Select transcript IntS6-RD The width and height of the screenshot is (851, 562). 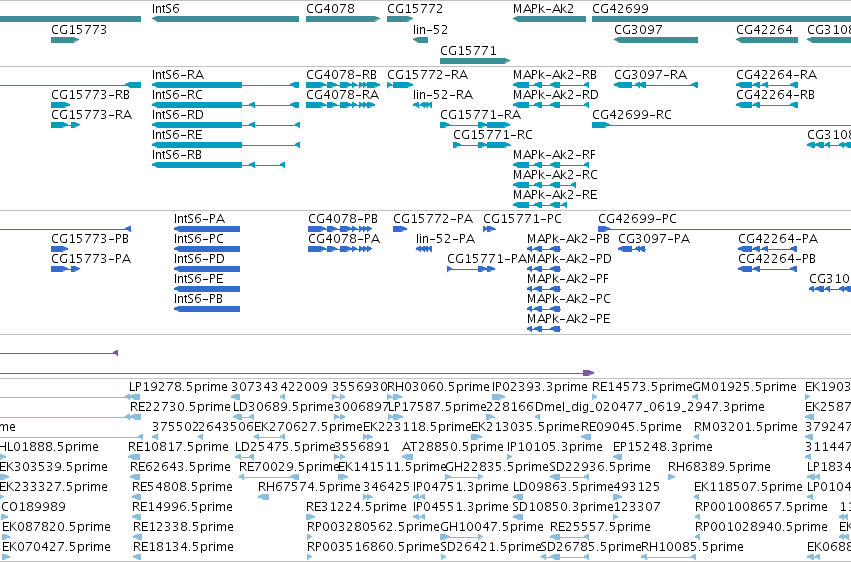coord(226,125)
